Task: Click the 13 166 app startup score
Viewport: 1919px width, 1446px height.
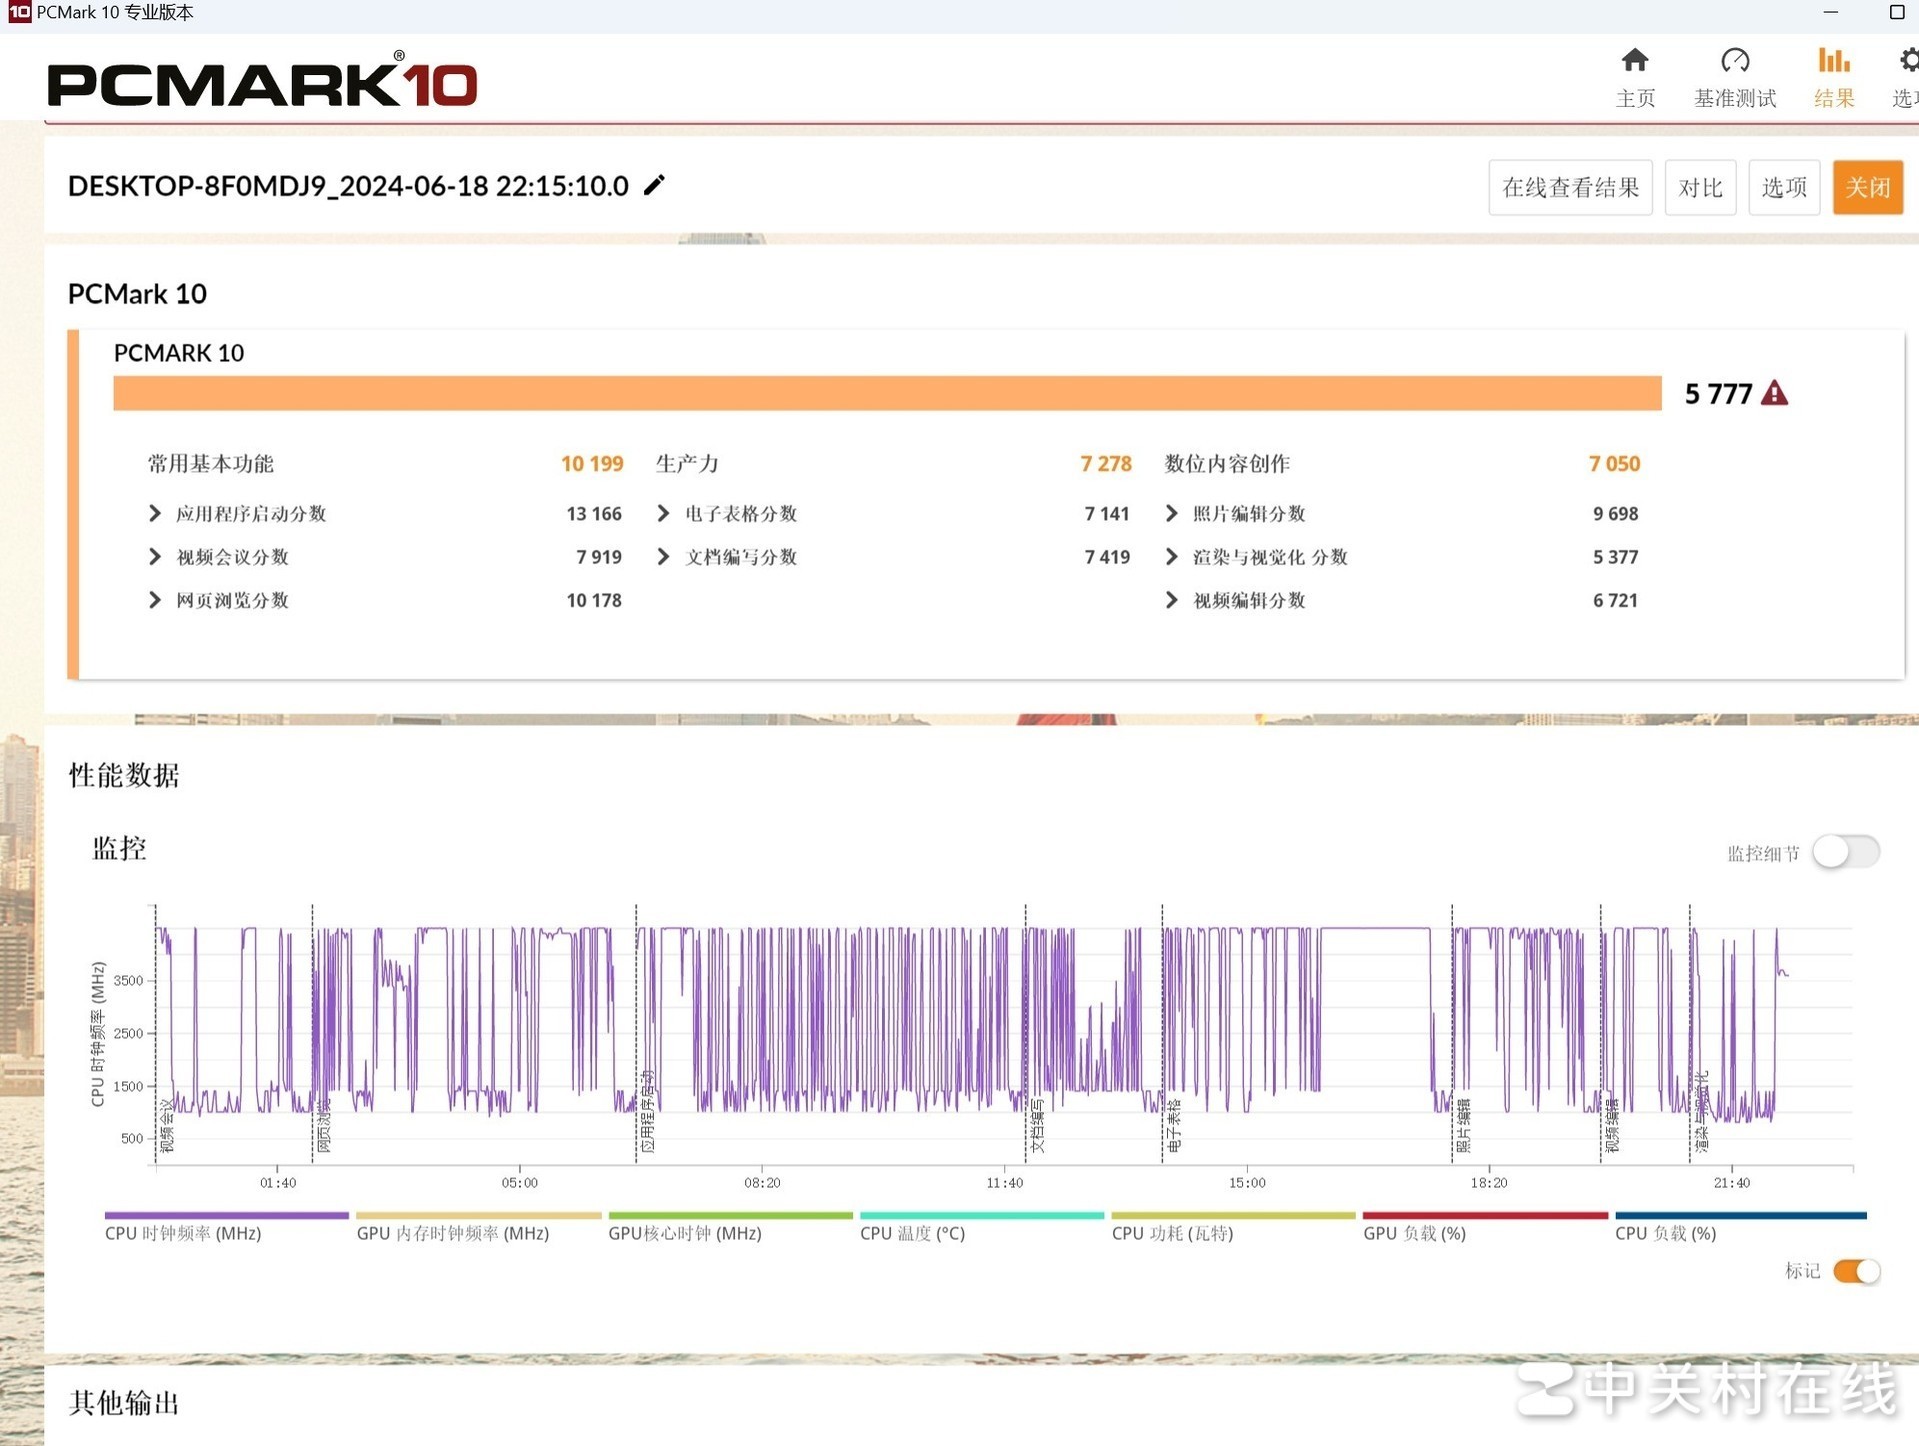Action: click(x=594, y=513)
